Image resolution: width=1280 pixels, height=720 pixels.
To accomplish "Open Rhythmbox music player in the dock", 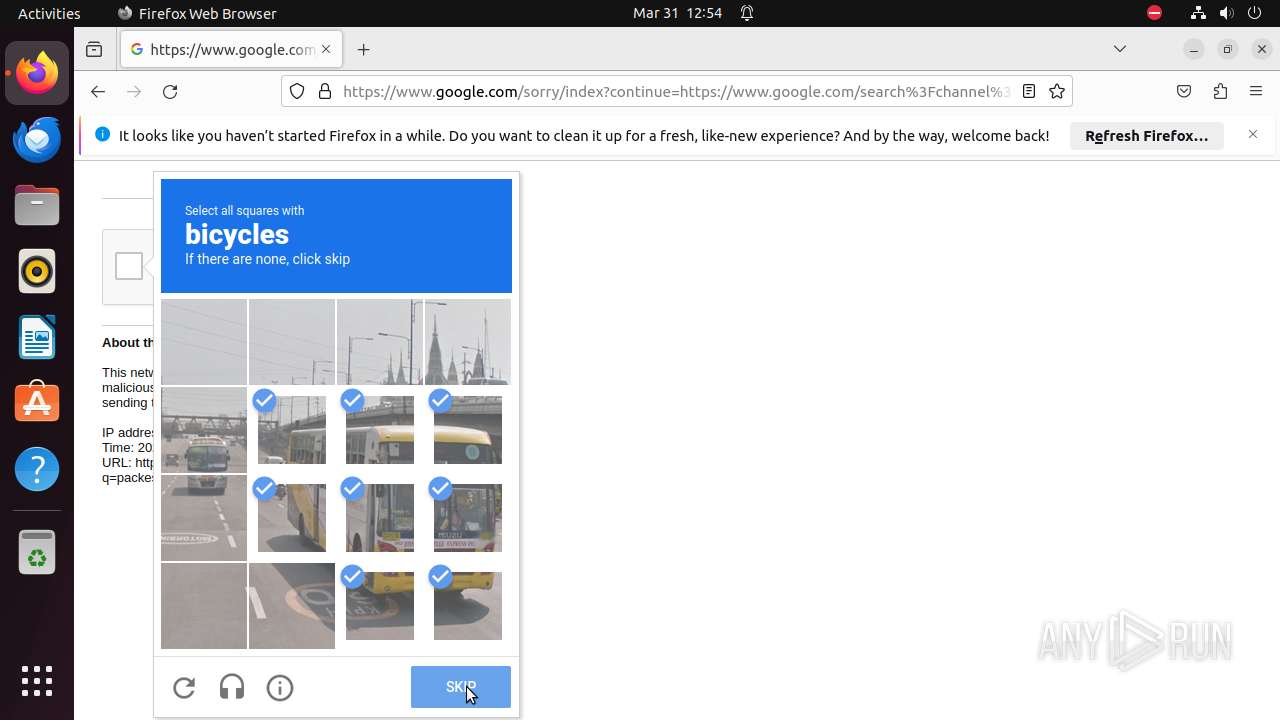I will click(37, 271).
